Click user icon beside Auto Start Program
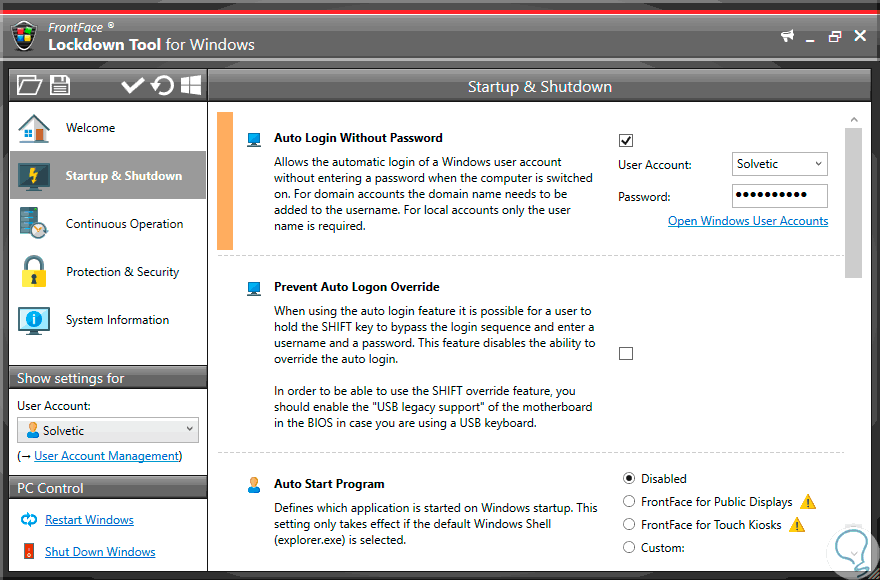 [x=254, y=485]
